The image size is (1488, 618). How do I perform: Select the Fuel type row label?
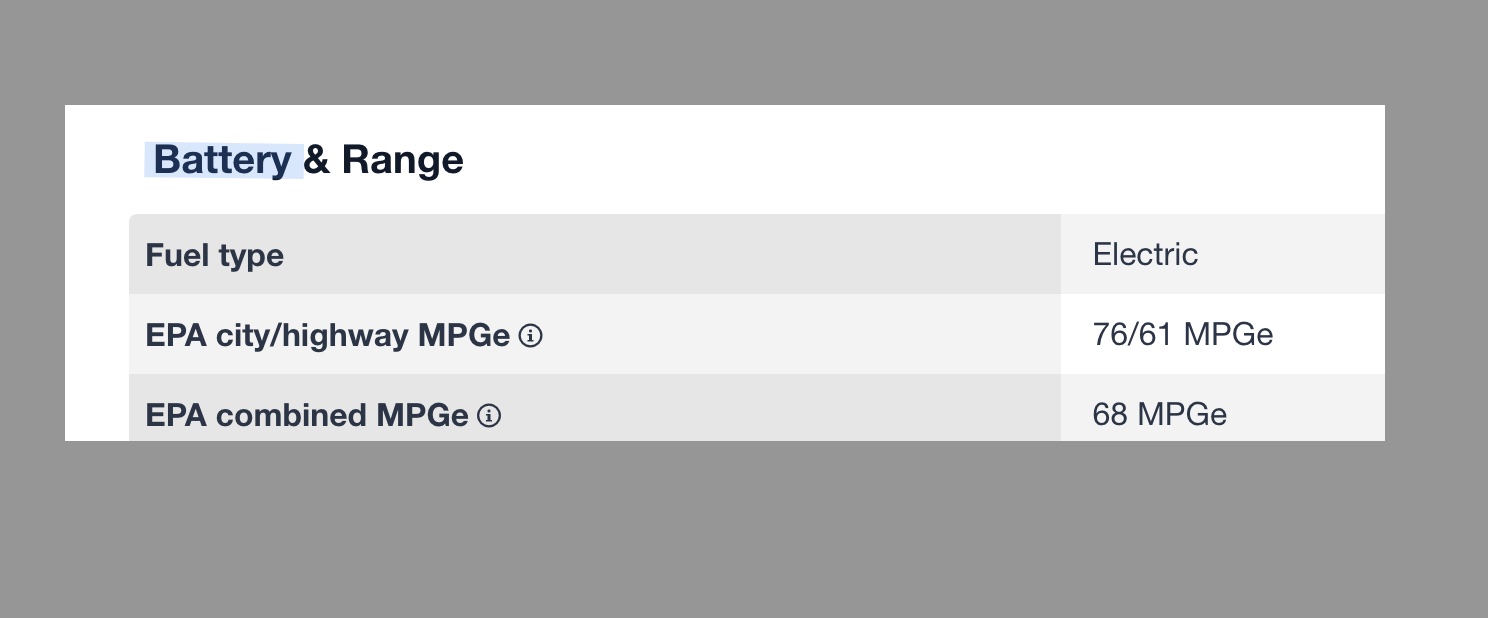215,255
